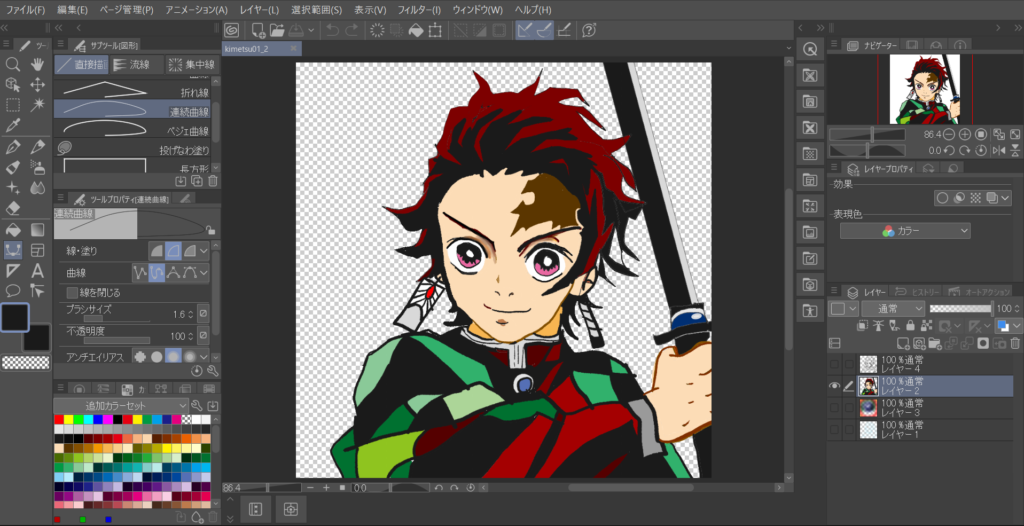This screenshot has width=1024, height=526.
Task: Select the Move layer tool
Action: 37,84
